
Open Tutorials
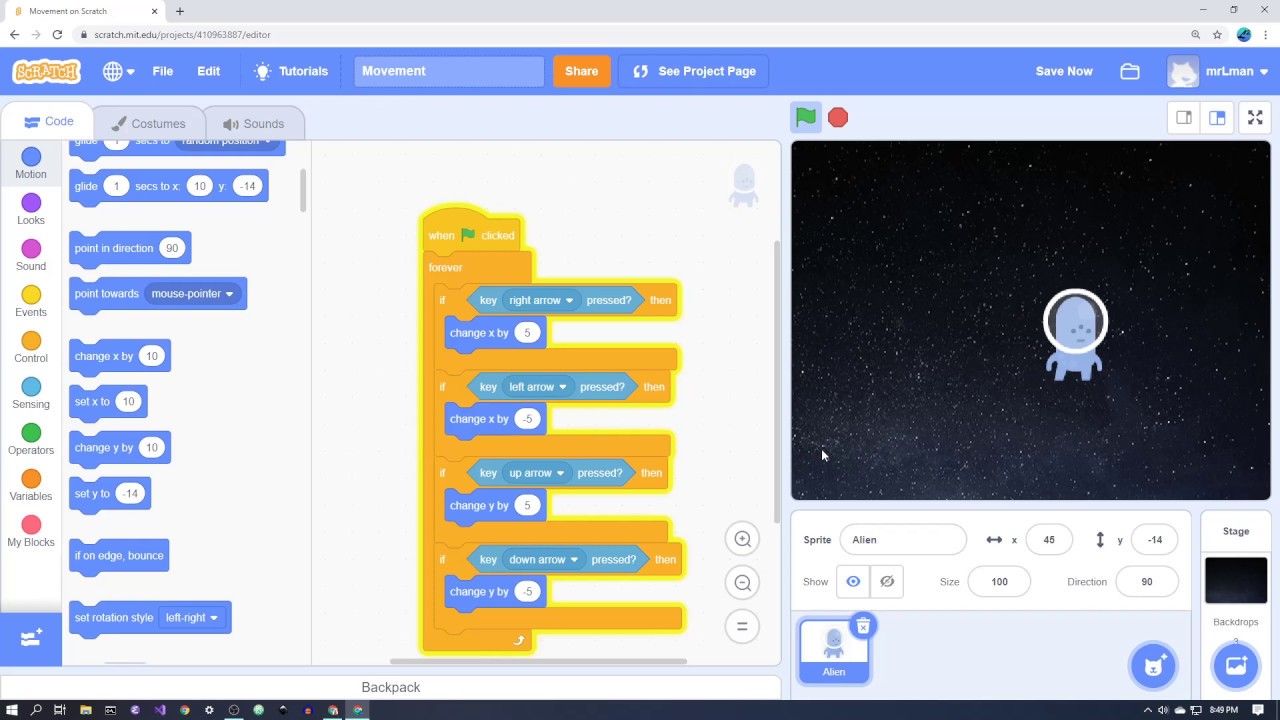click(x=291, y=71)
